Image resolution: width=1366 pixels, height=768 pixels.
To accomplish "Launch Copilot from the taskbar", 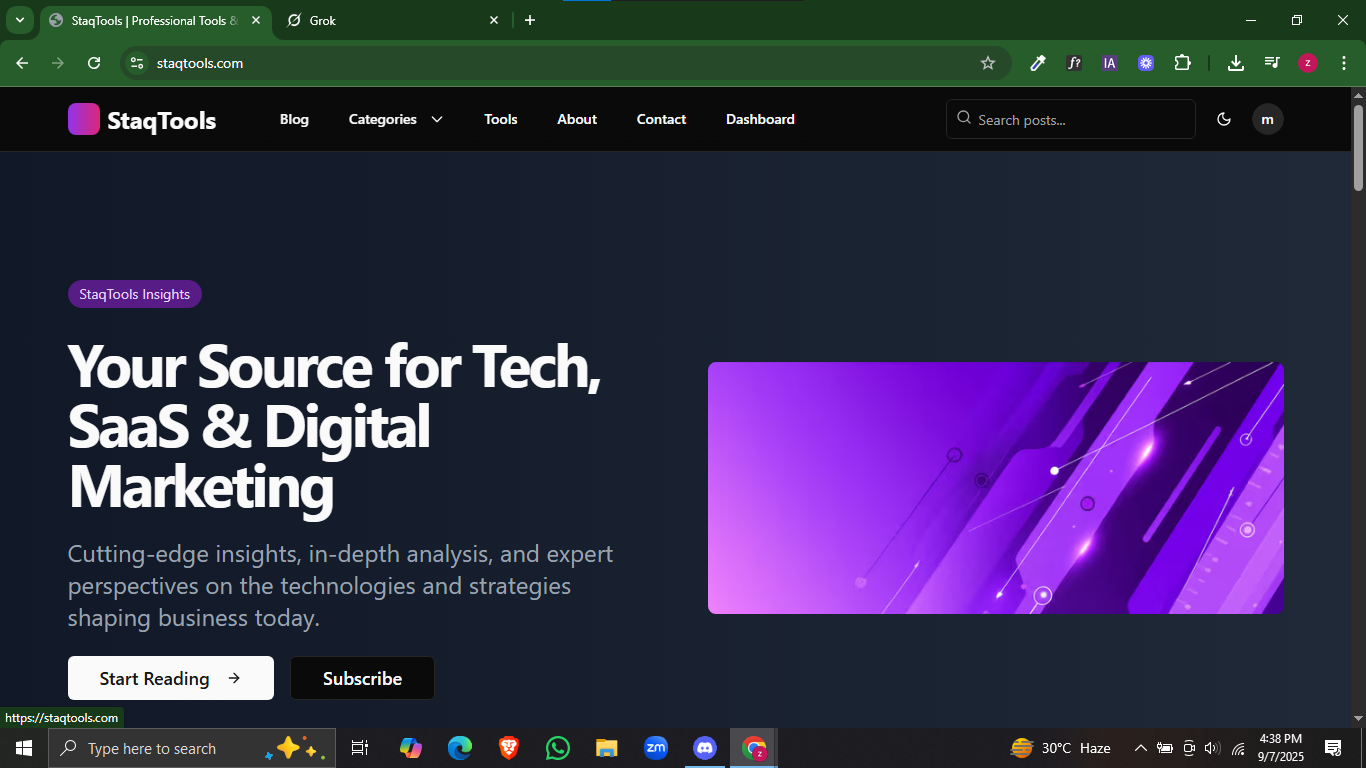I will [411, 748].
